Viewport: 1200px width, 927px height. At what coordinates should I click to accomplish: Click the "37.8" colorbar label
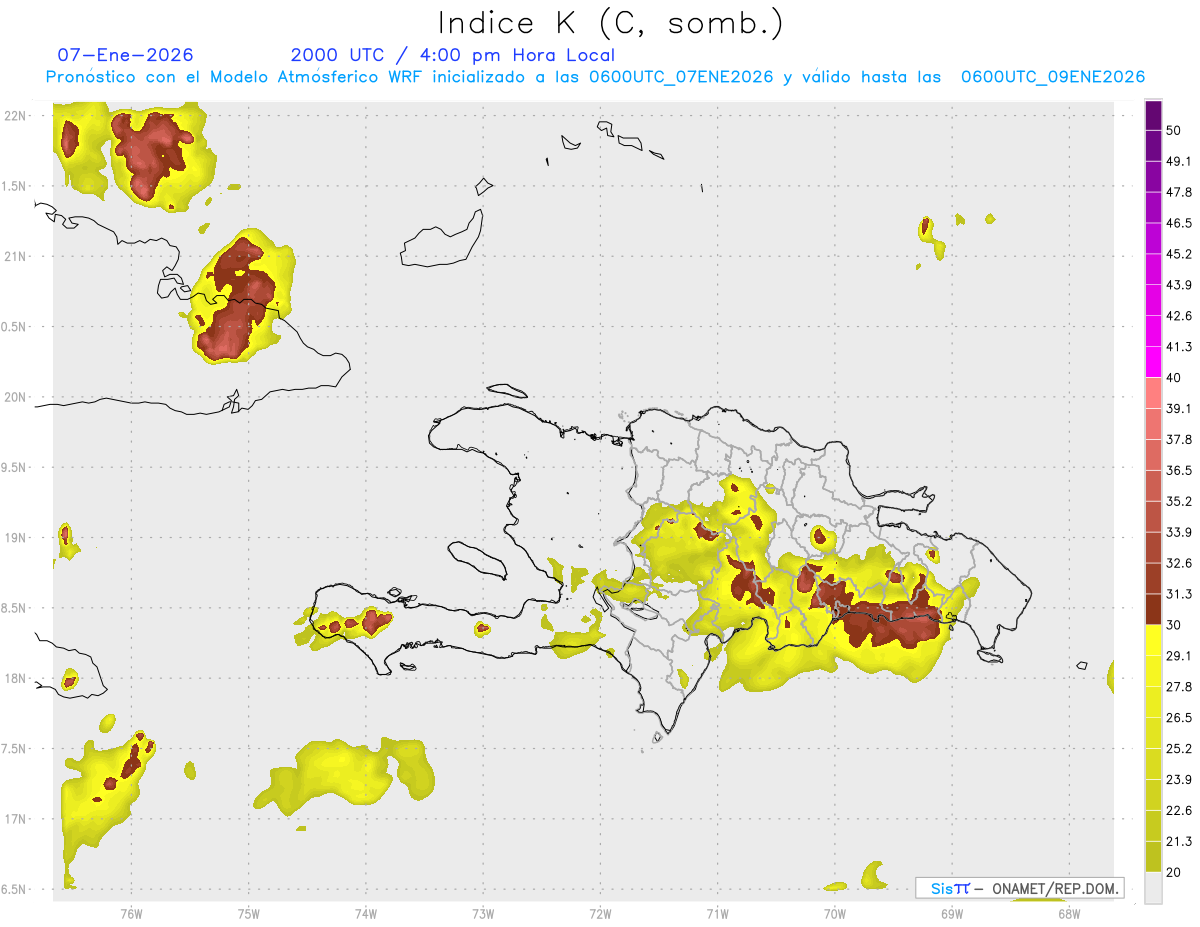click(x=1179, y=440)
